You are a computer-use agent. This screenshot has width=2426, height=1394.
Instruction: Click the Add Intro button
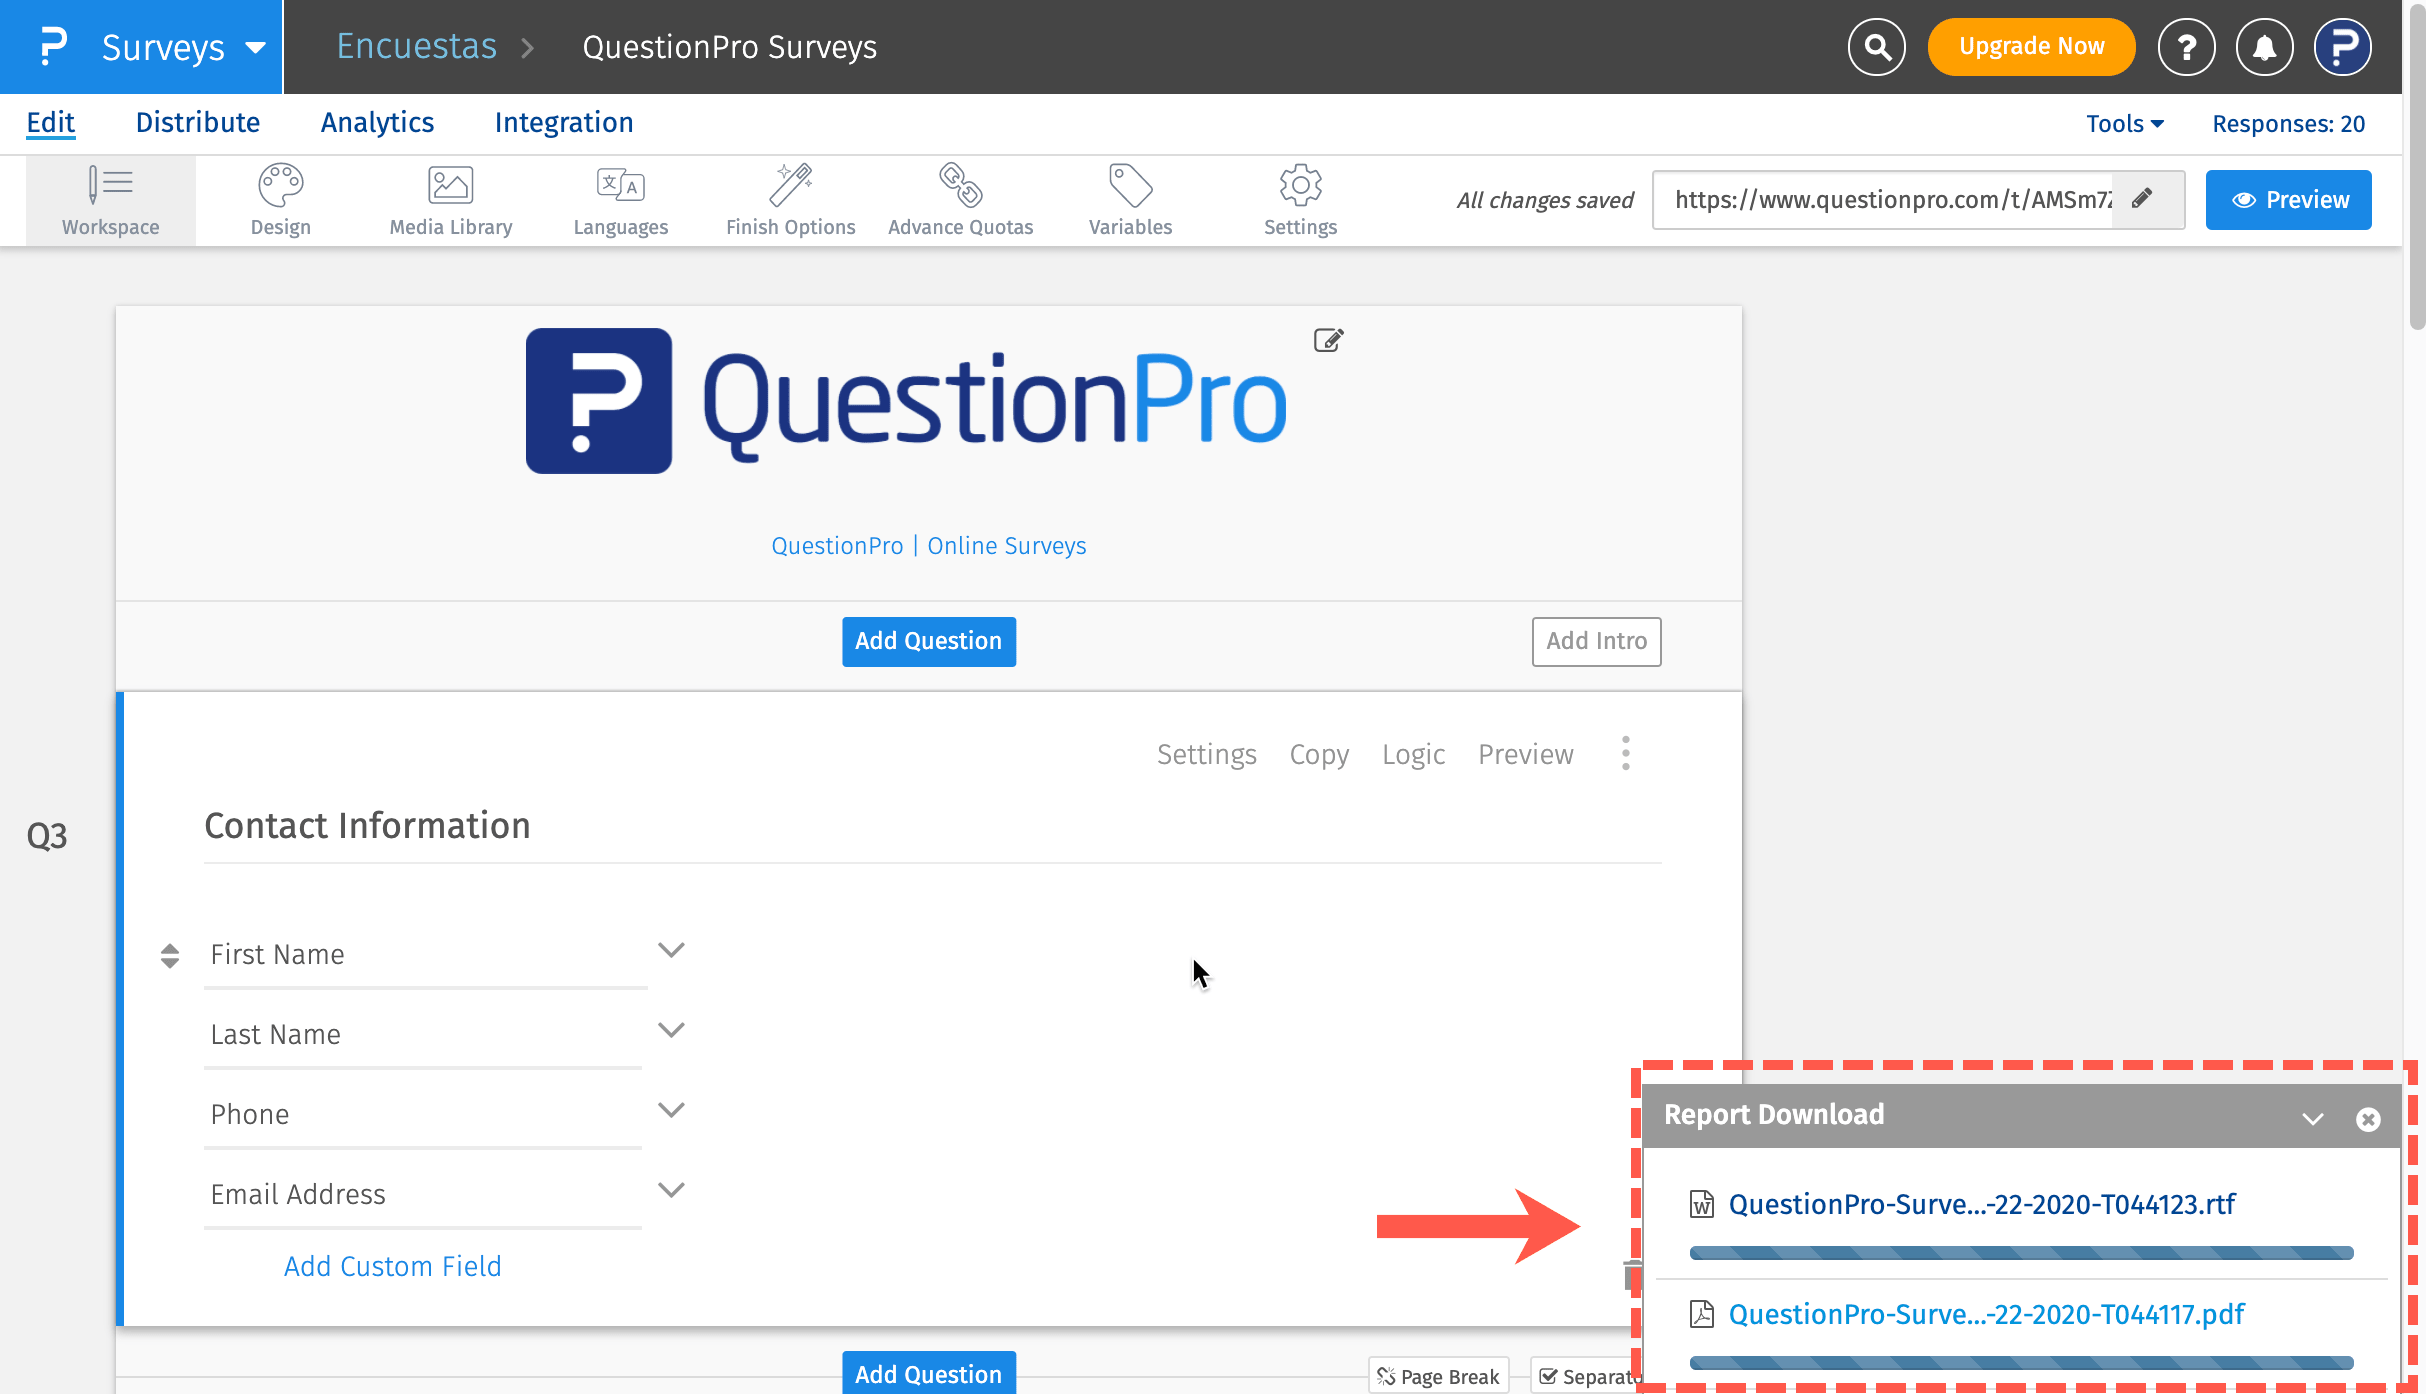point(1596,641)
